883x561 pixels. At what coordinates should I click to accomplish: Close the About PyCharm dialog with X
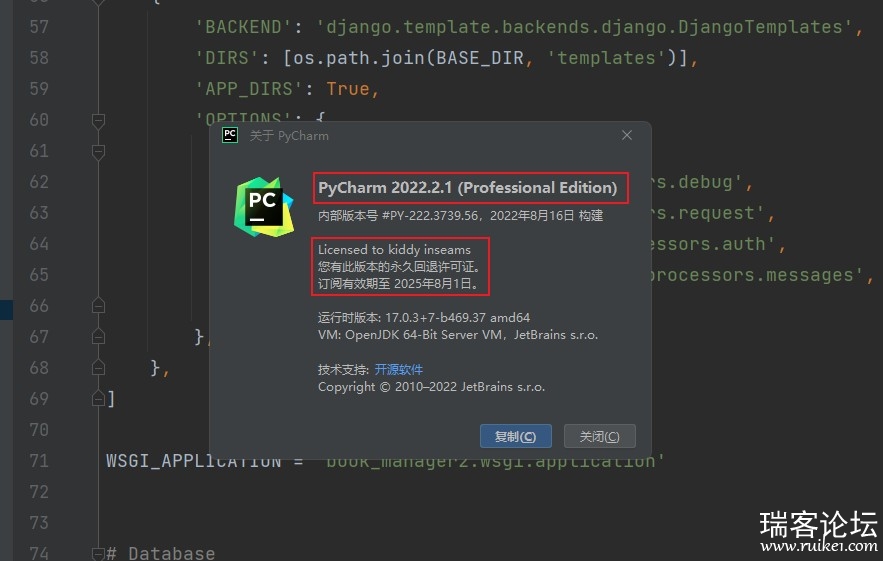click(x=627, y=135)
